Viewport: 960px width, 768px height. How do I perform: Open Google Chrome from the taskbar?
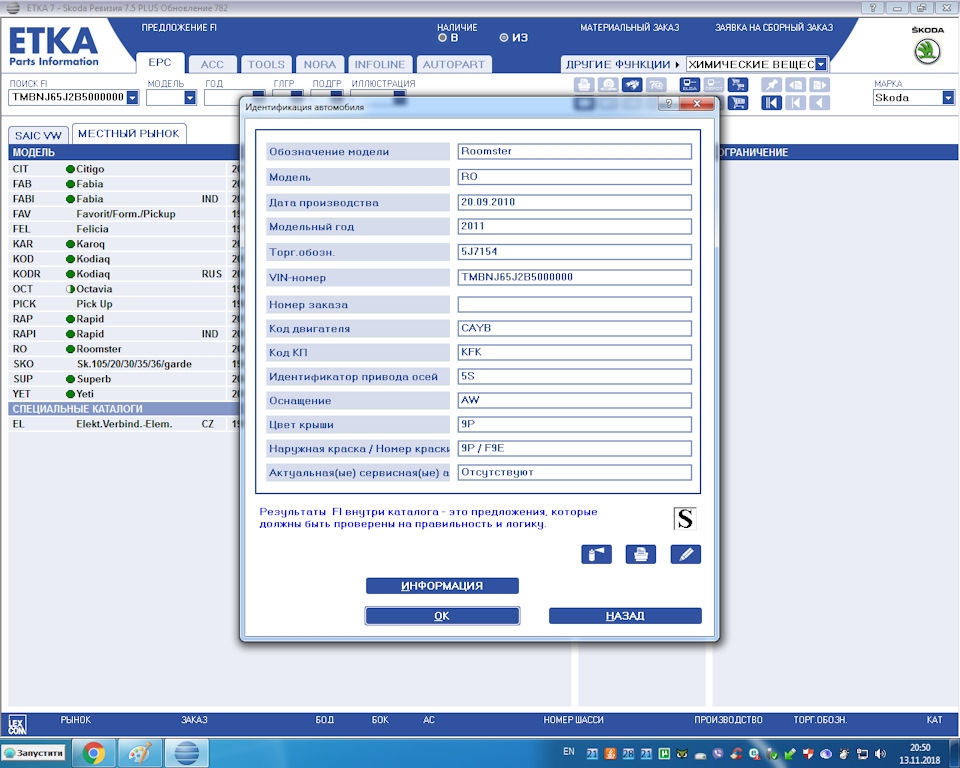coord(94,752)
